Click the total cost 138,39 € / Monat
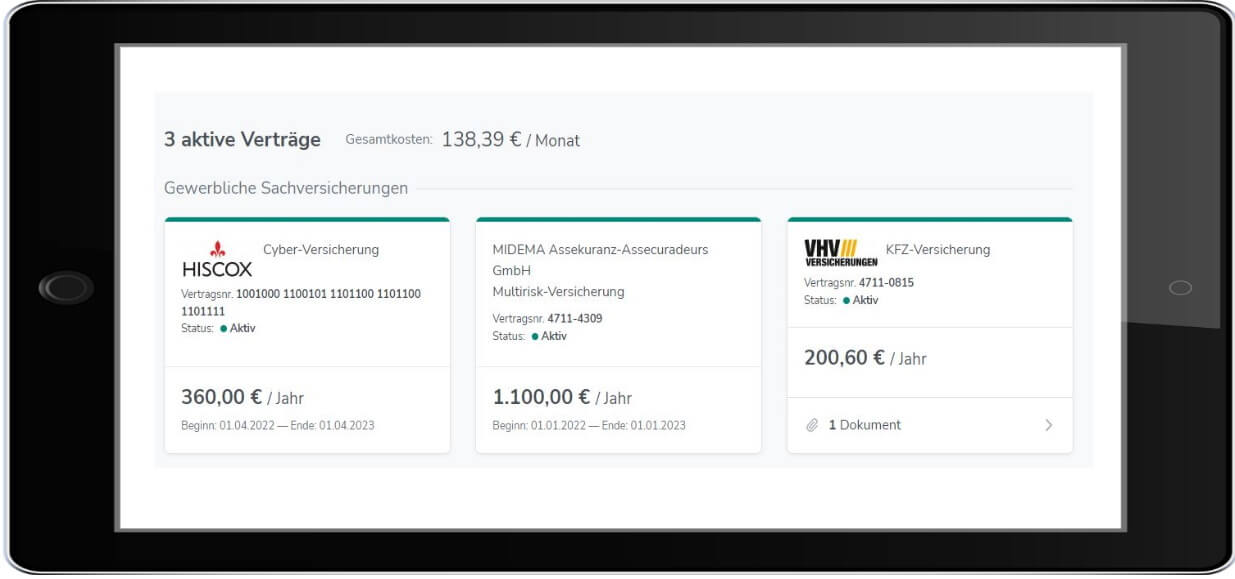The height and width of the screenshot is (579, 1235). [x=510, y=140]
